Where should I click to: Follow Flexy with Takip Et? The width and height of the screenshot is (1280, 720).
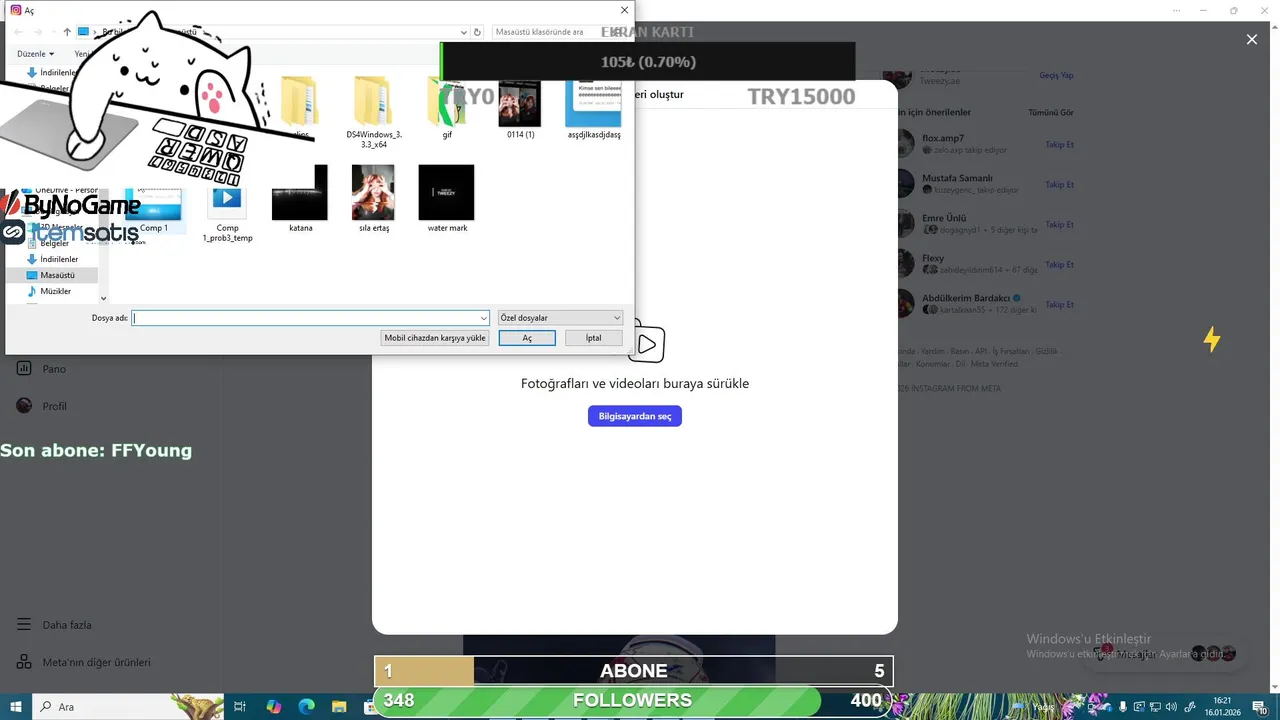(x=1059, y=265)
